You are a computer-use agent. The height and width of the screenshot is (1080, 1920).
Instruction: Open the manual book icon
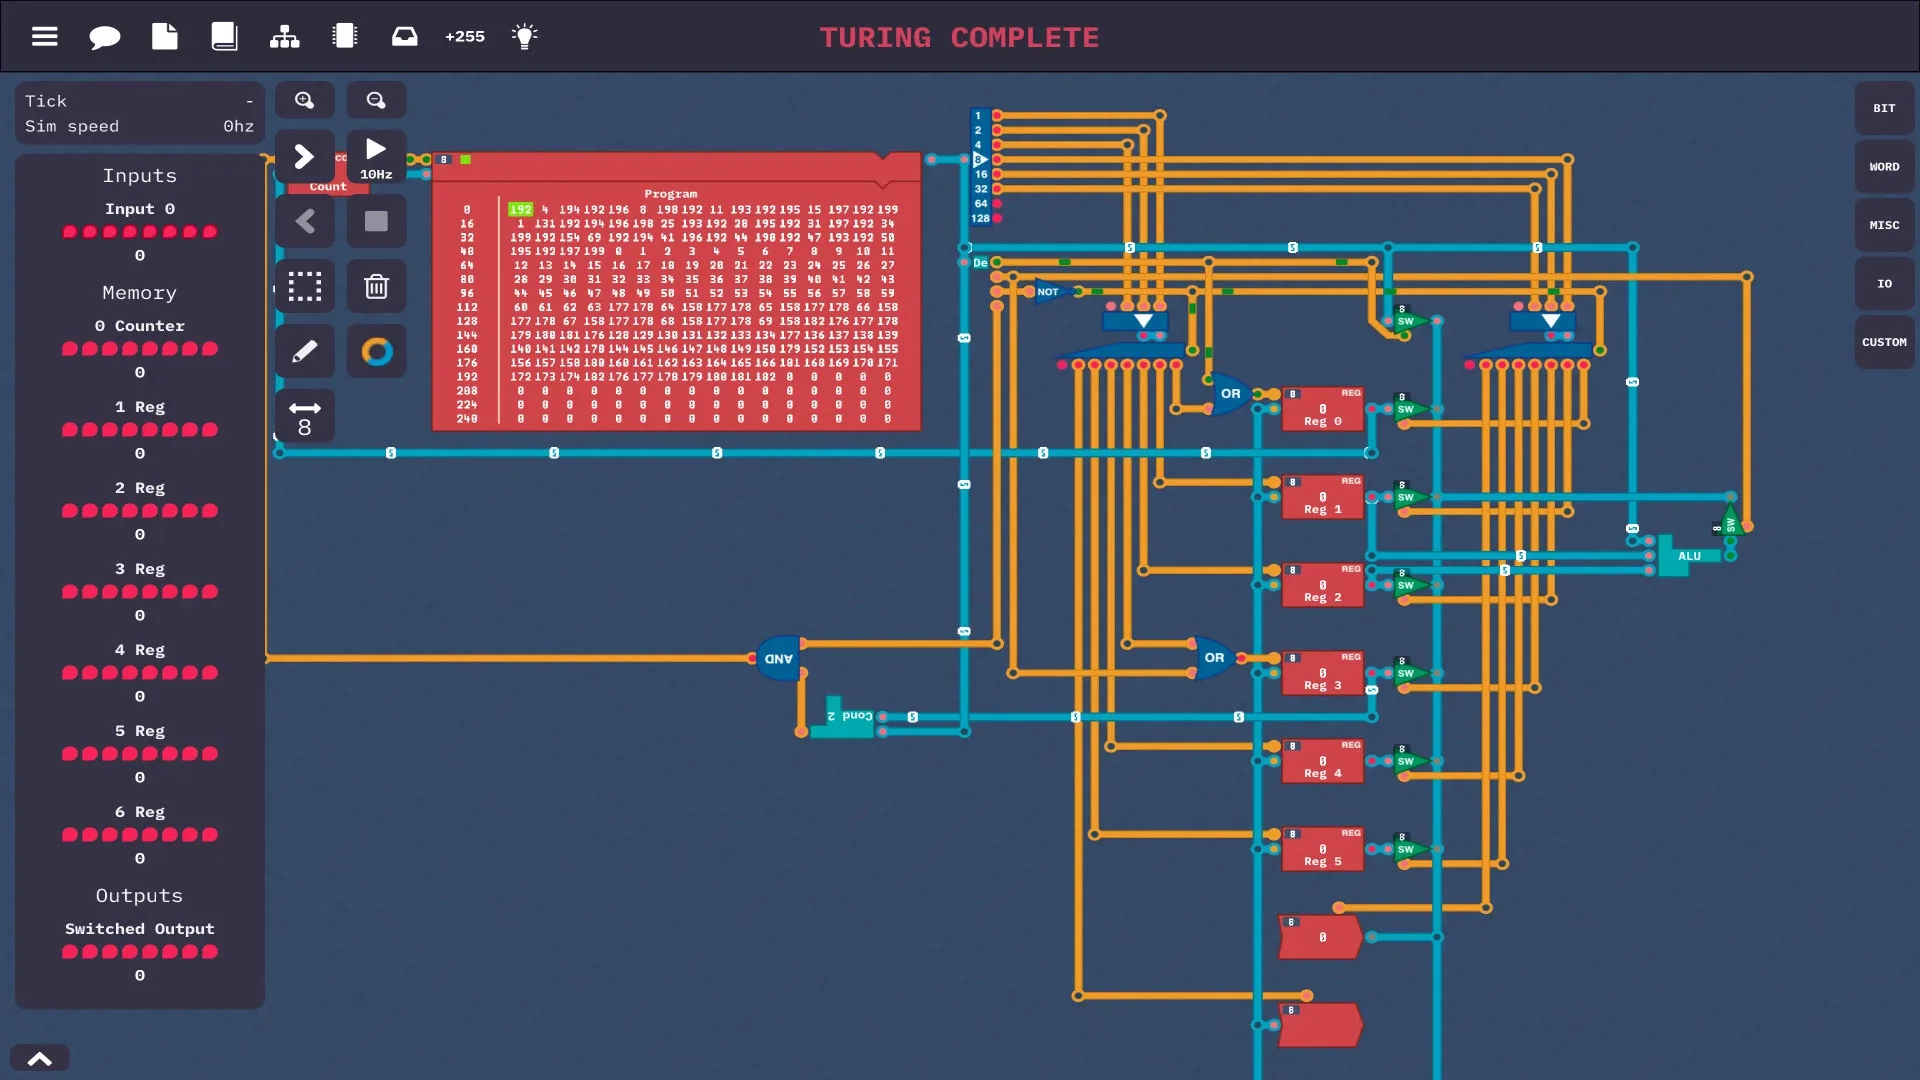pyautogui.click(x=224, y=37)
